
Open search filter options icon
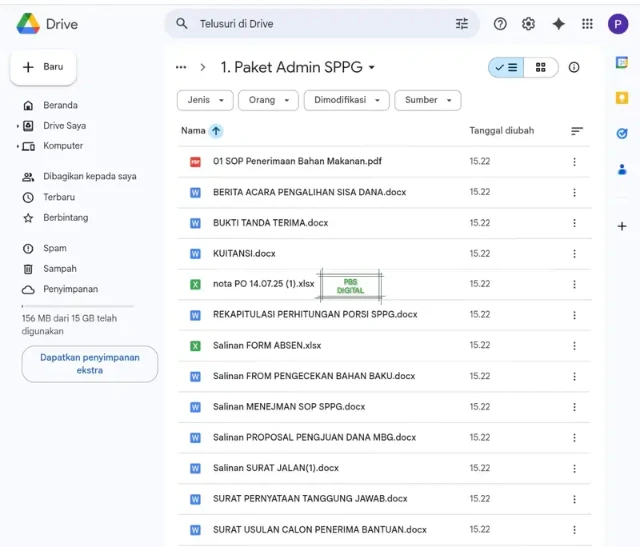461,24
